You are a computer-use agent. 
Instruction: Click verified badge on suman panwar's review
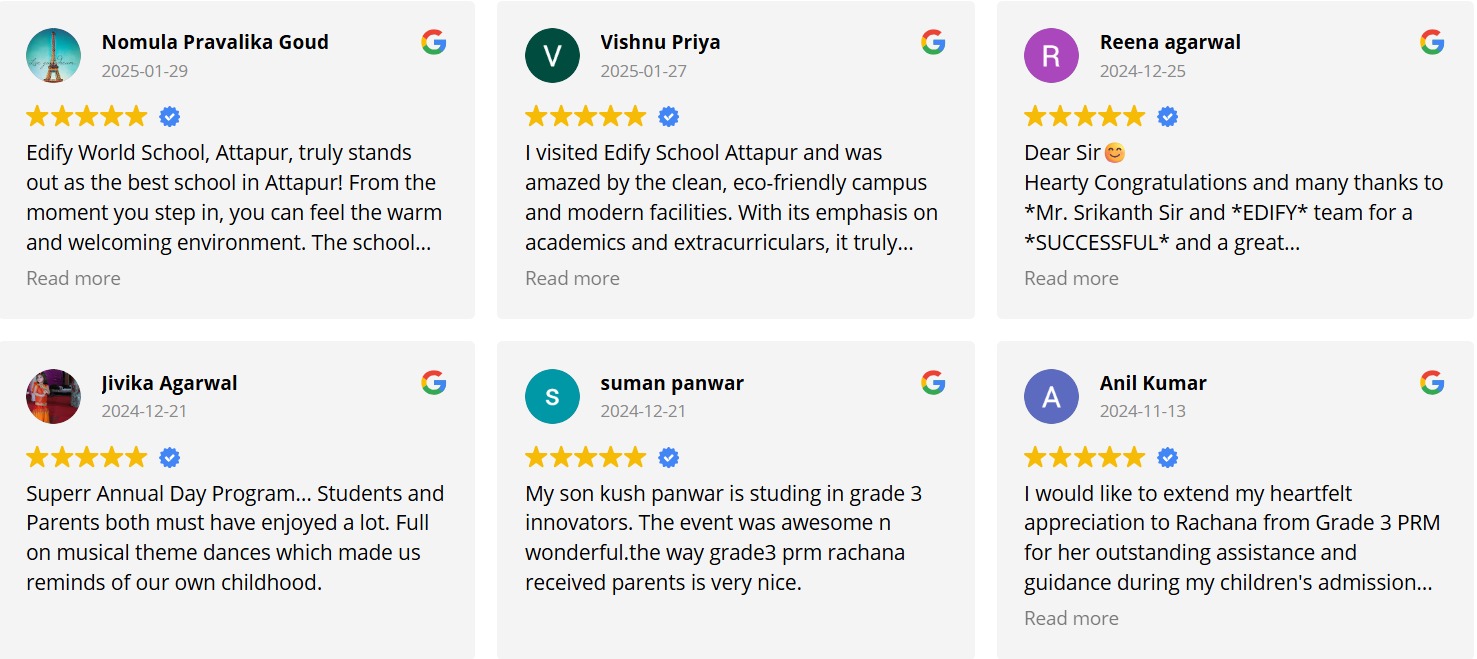[x=669, y=458]
